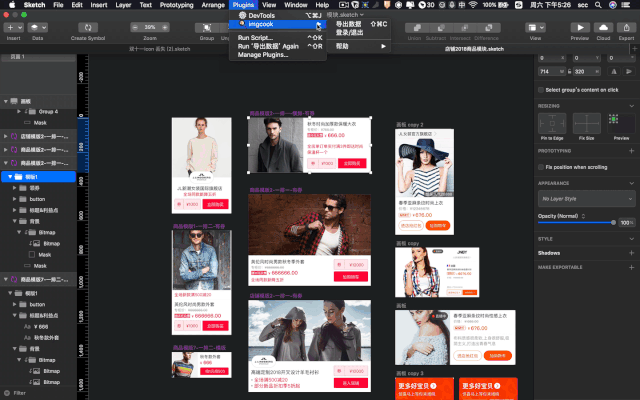The height and width of the screenshot is (400, 640).
Task: Add a new document tab with plus
Action: [x=635, y=49]
